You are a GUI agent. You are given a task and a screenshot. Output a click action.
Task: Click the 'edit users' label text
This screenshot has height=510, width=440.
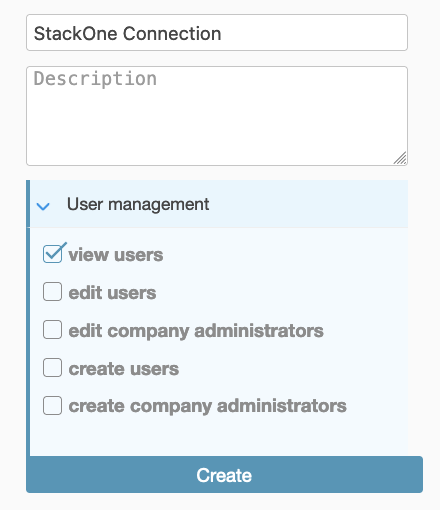click(112, 293)
